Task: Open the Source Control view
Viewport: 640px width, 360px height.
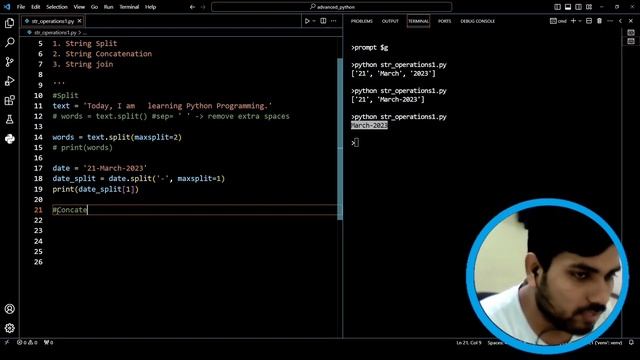Action: [9, 62]
